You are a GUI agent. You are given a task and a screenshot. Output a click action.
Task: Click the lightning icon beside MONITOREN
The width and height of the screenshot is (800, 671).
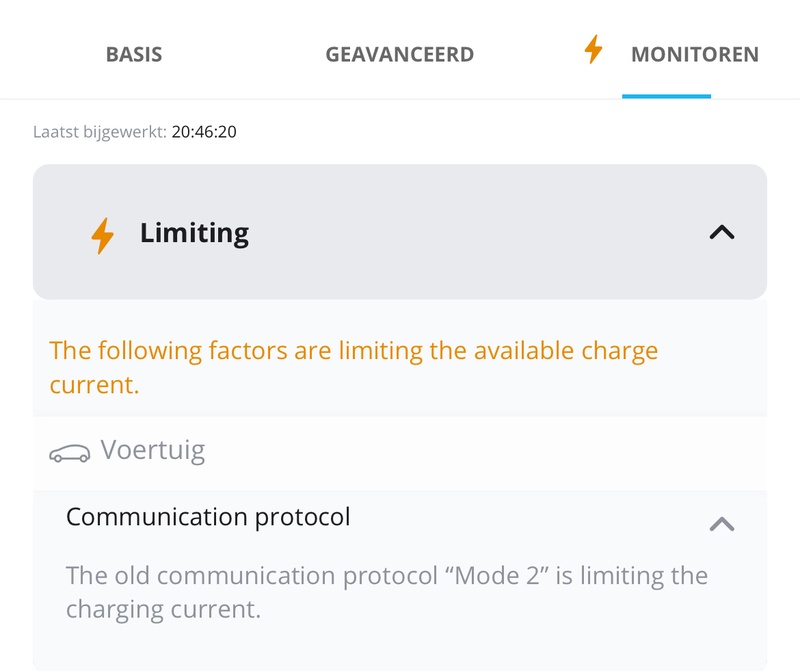pyautogui.click(x=594, y=50)
